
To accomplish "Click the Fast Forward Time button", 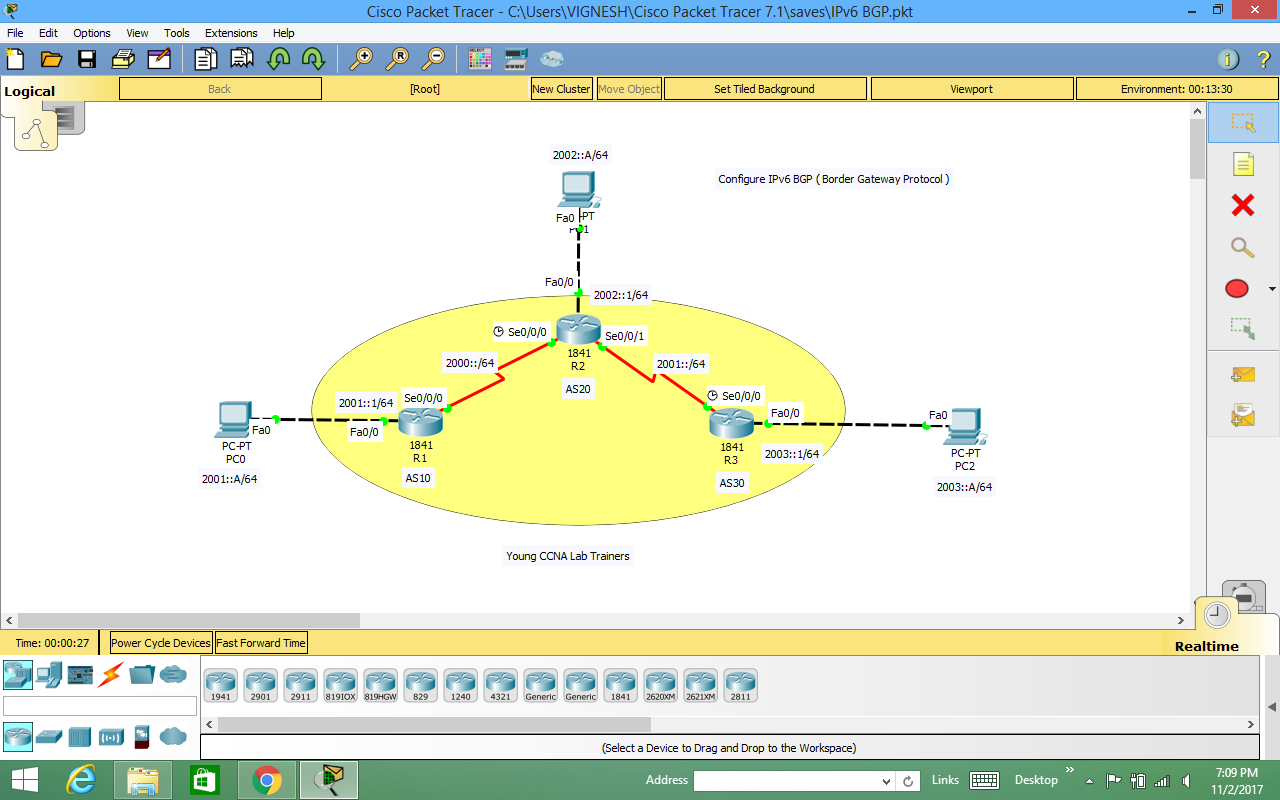I will [260, 642].
